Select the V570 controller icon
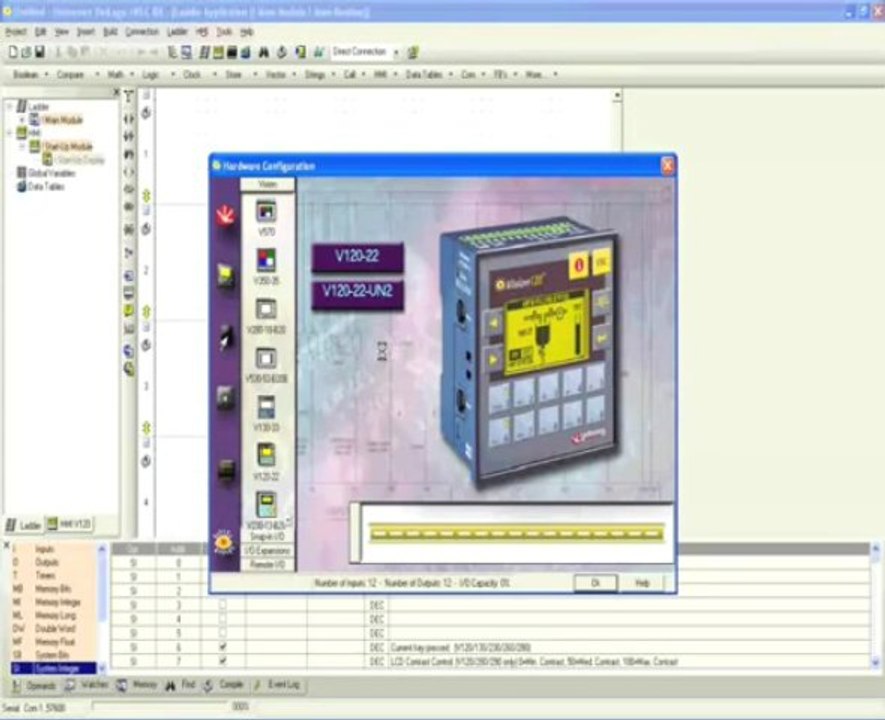 (266, 211)
